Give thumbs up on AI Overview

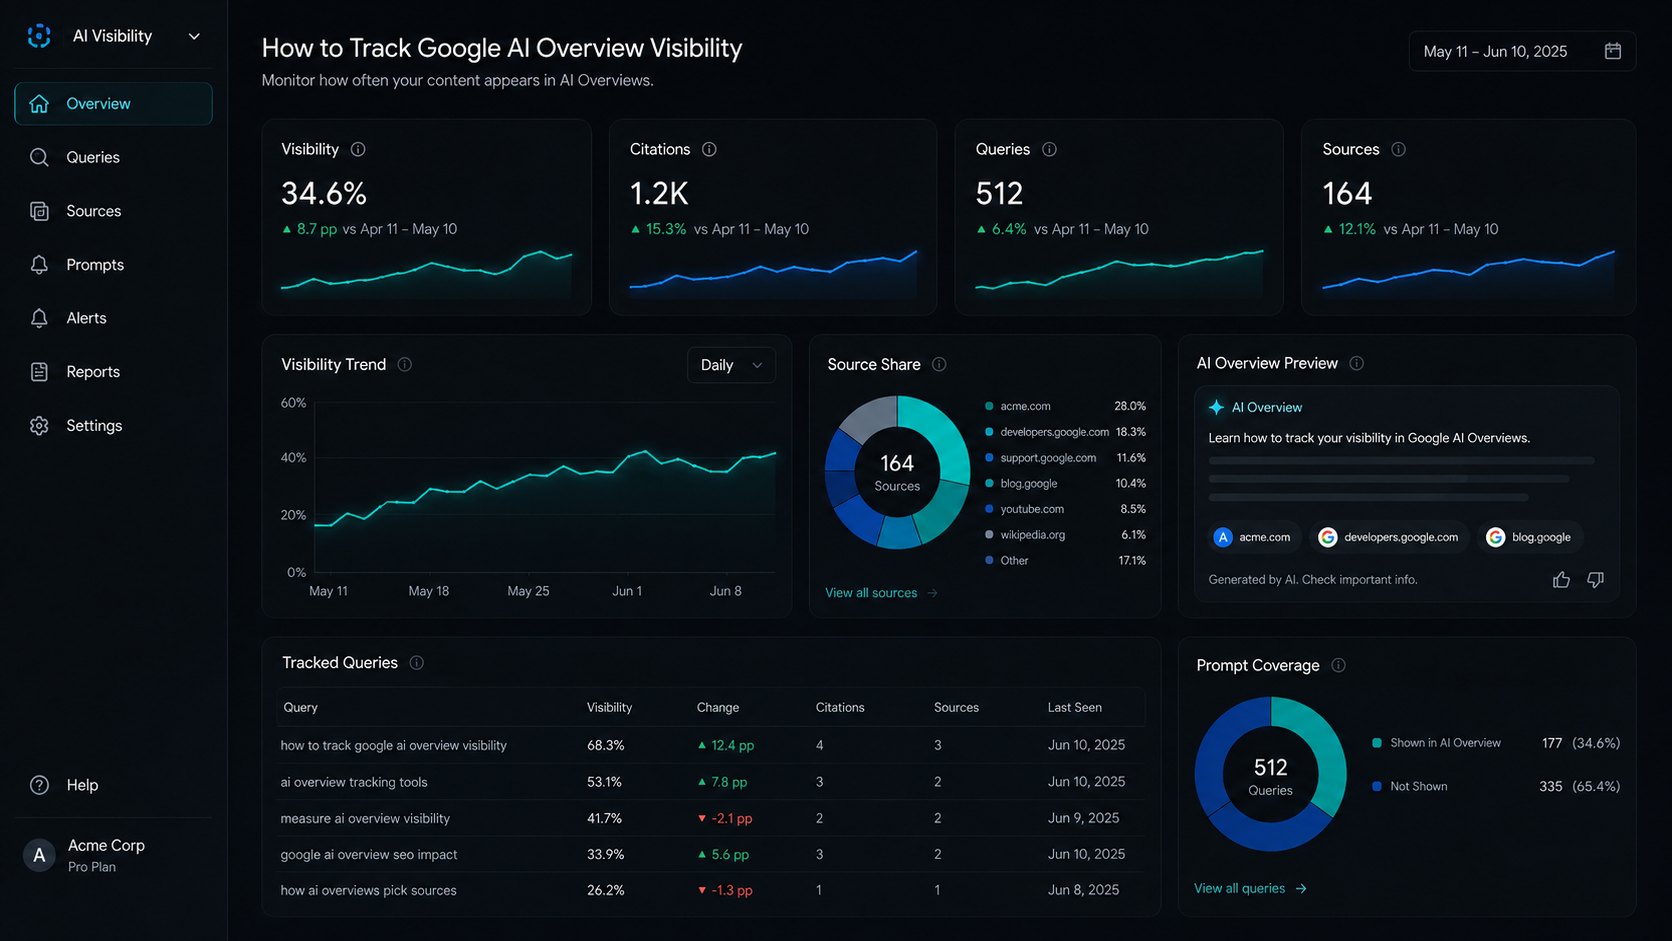(x=1561, y=580)
